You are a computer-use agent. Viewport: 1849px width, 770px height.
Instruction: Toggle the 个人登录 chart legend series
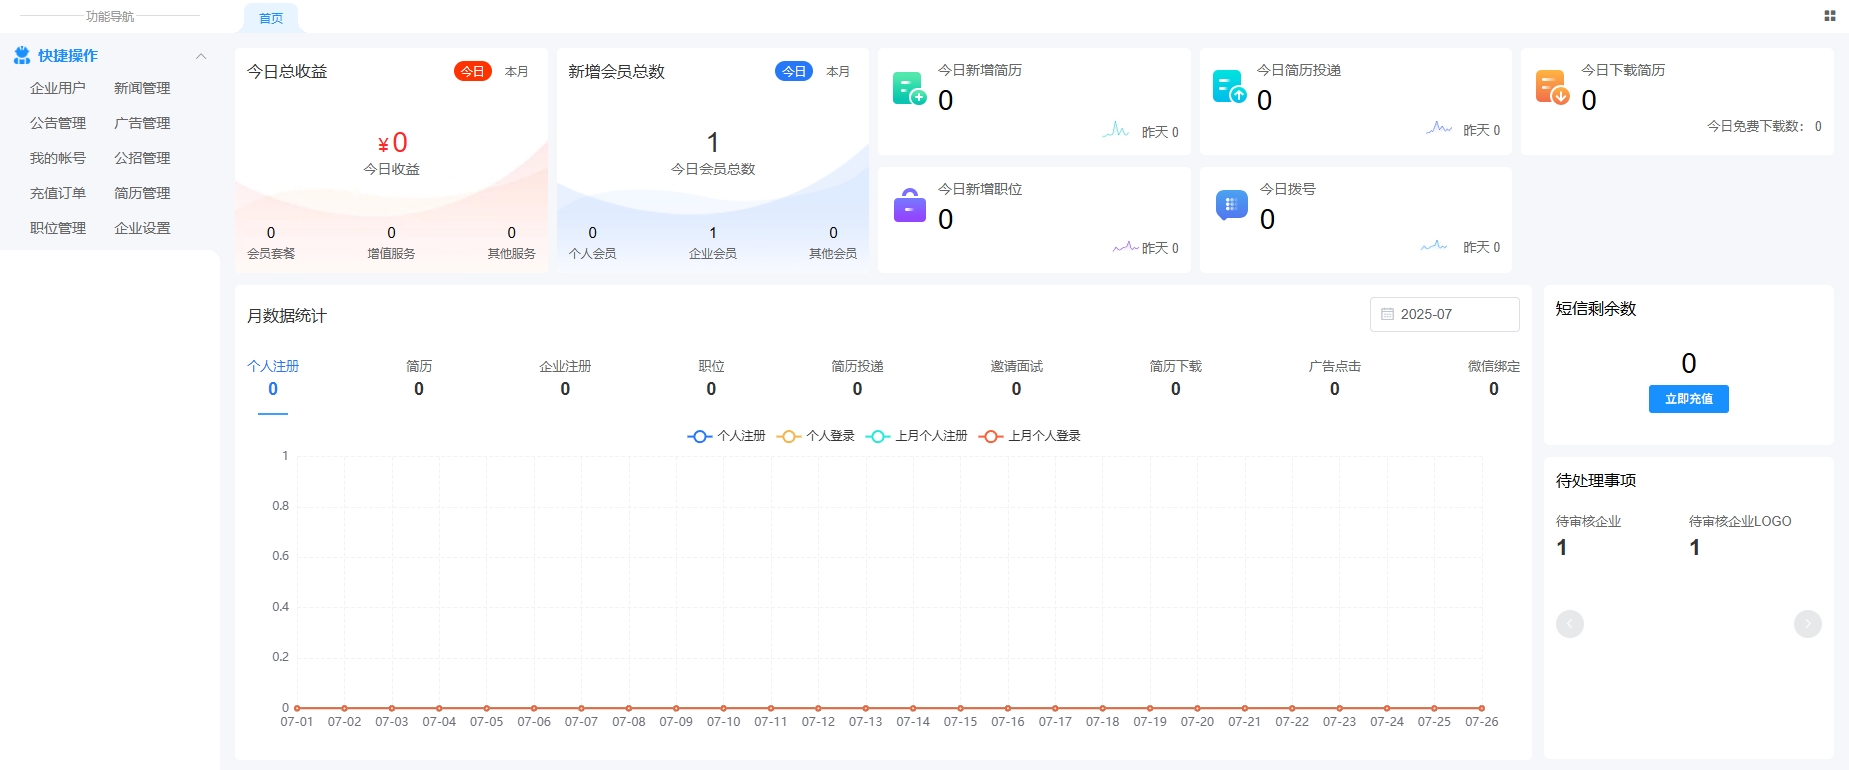point(816,436)
